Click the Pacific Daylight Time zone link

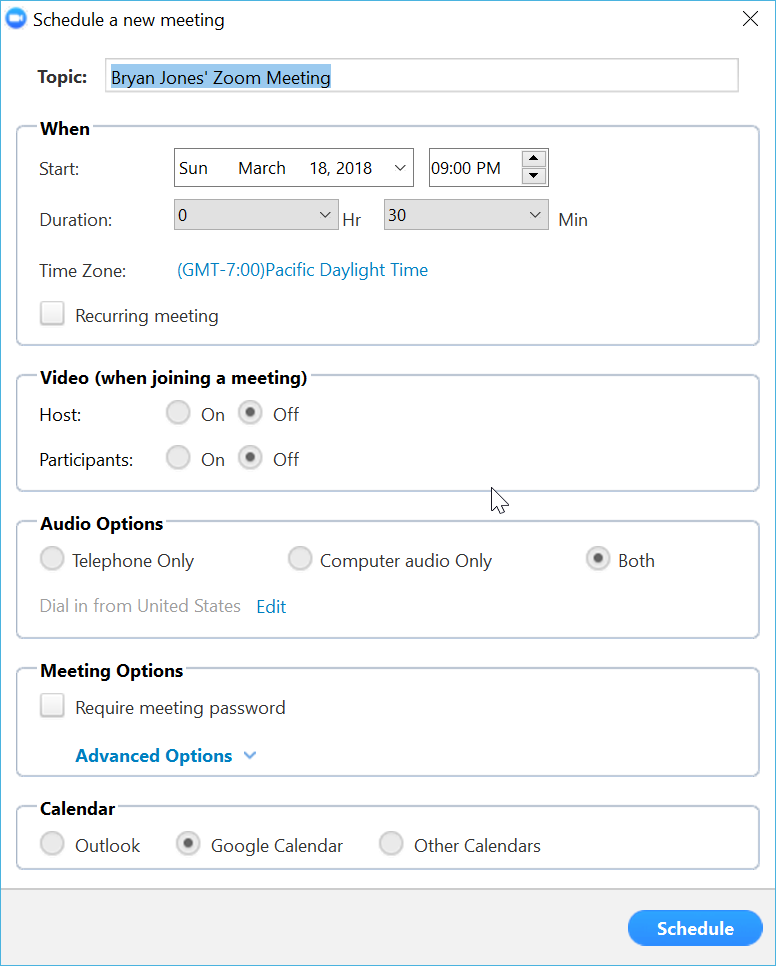(x=302, y=270)
